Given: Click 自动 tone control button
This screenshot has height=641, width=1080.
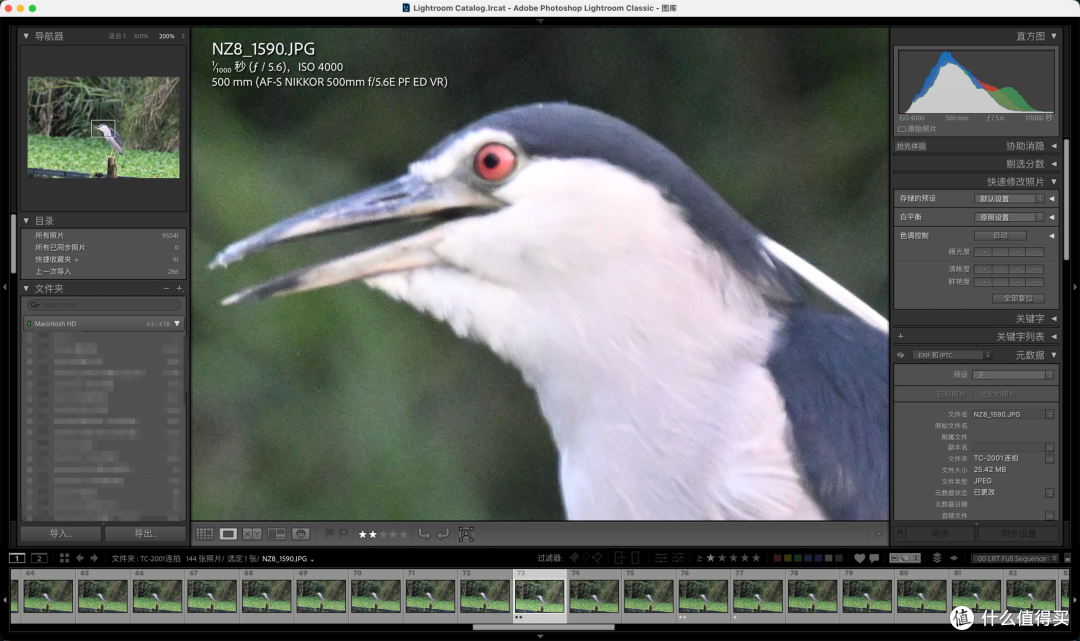Looking at the screenshot, I should [1000, 235].
